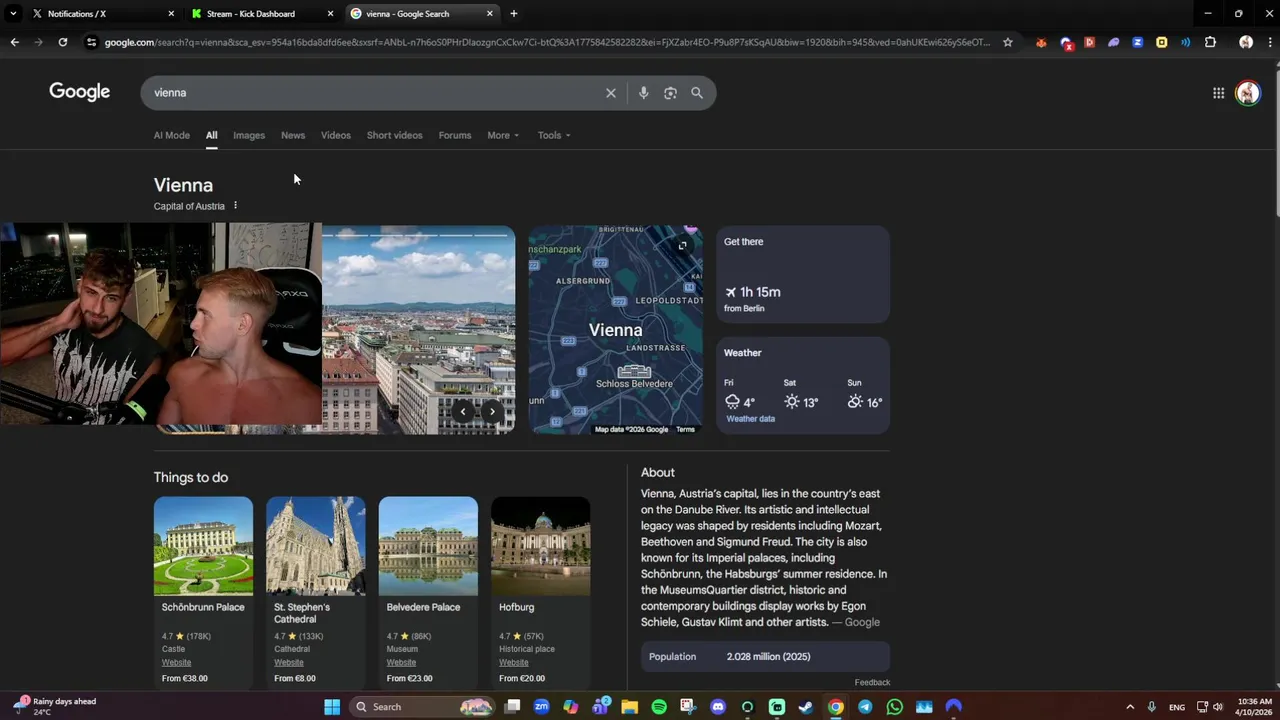
Task: Open Spotify from the taskbar
Action: (659, 707)
